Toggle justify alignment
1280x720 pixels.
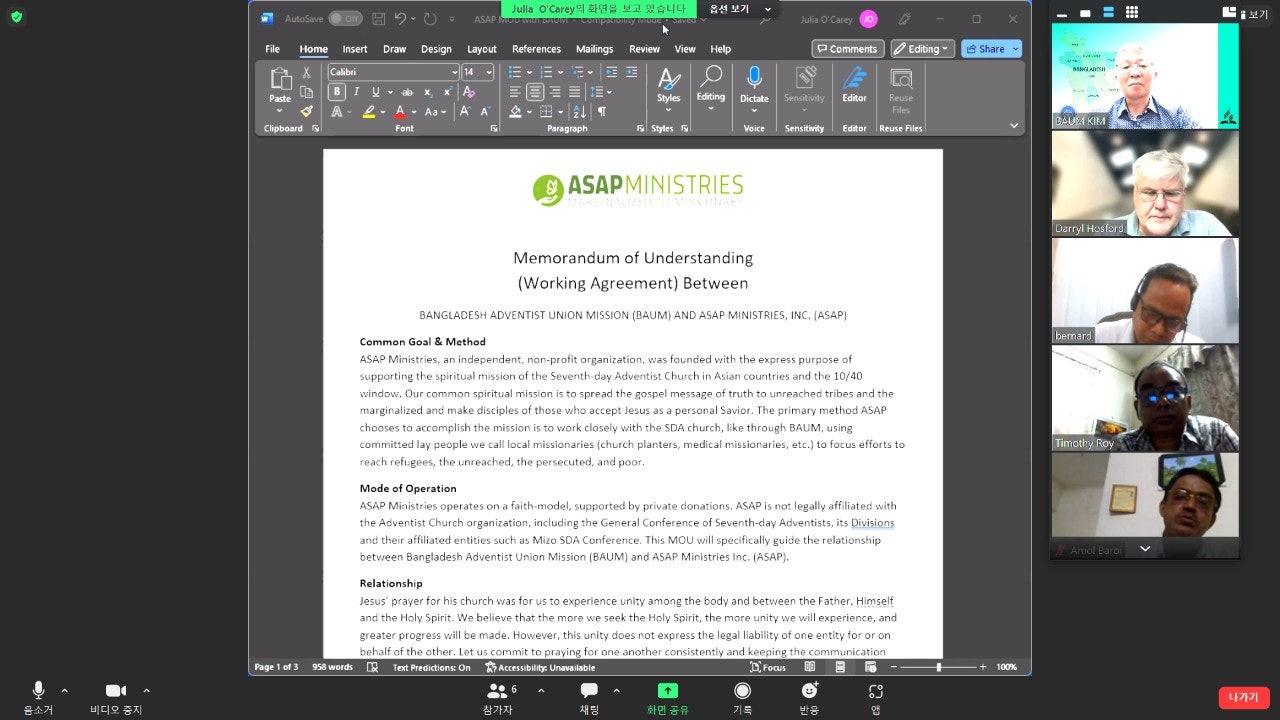[574, 92]
